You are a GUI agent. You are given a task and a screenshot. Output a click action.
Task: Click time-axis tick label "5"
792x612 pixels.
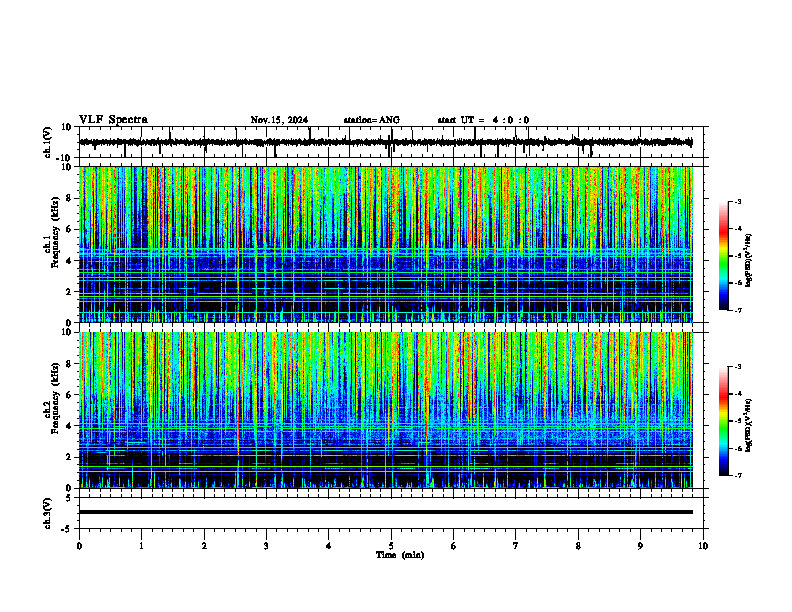click(391, 546)
